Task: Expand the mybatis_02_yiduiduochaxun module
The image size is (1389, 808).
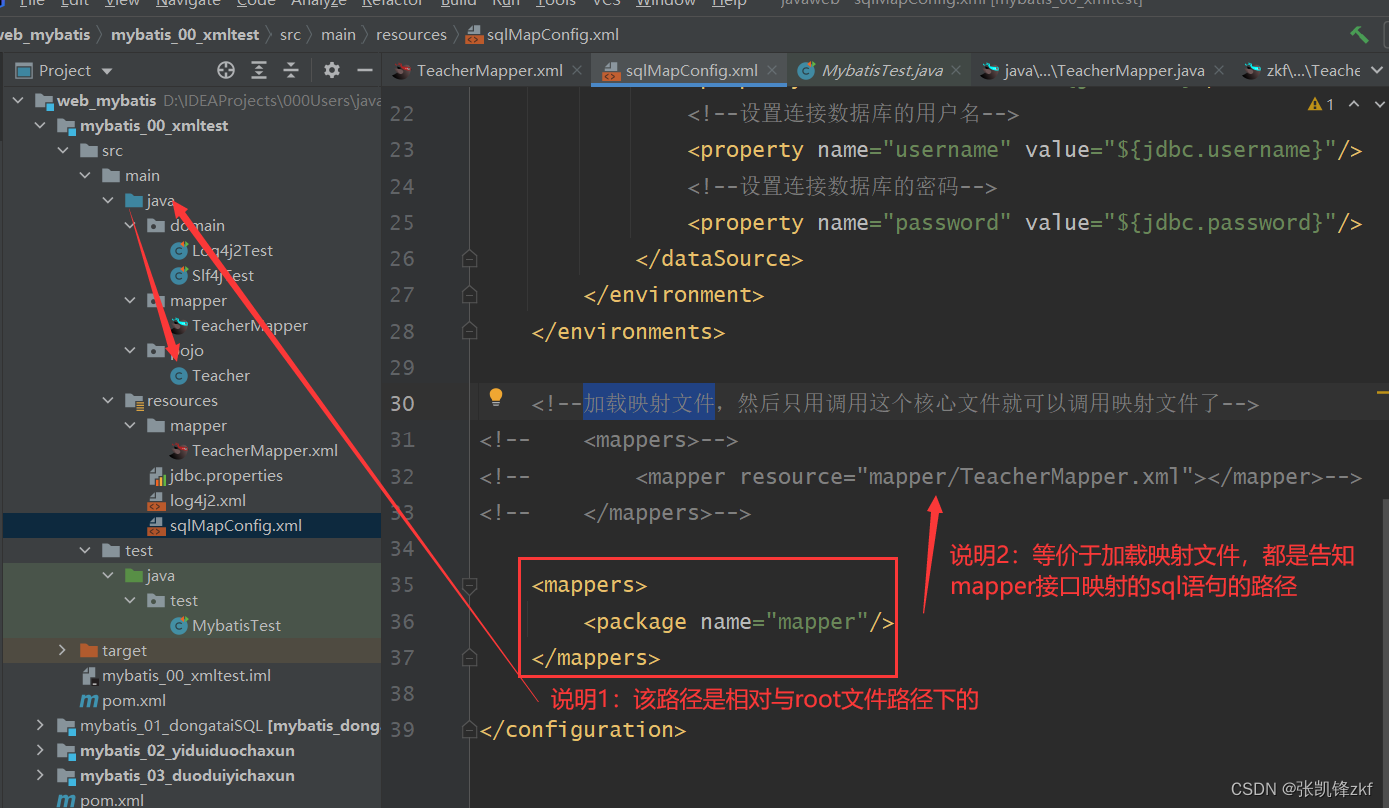Action: pos(40,750)
